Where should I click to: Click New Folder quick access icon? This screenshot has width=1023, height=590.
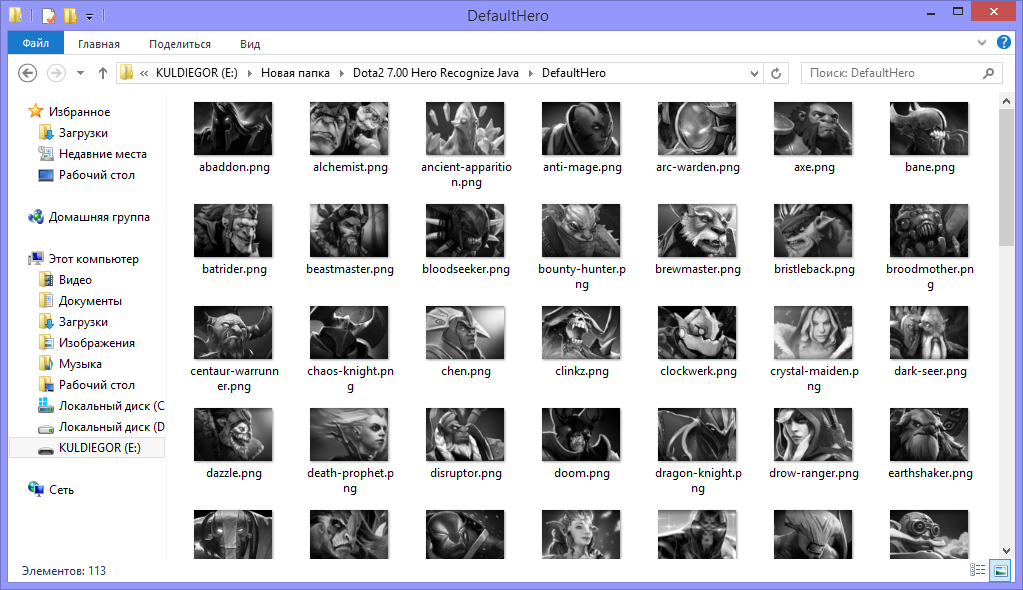[70, 14]
